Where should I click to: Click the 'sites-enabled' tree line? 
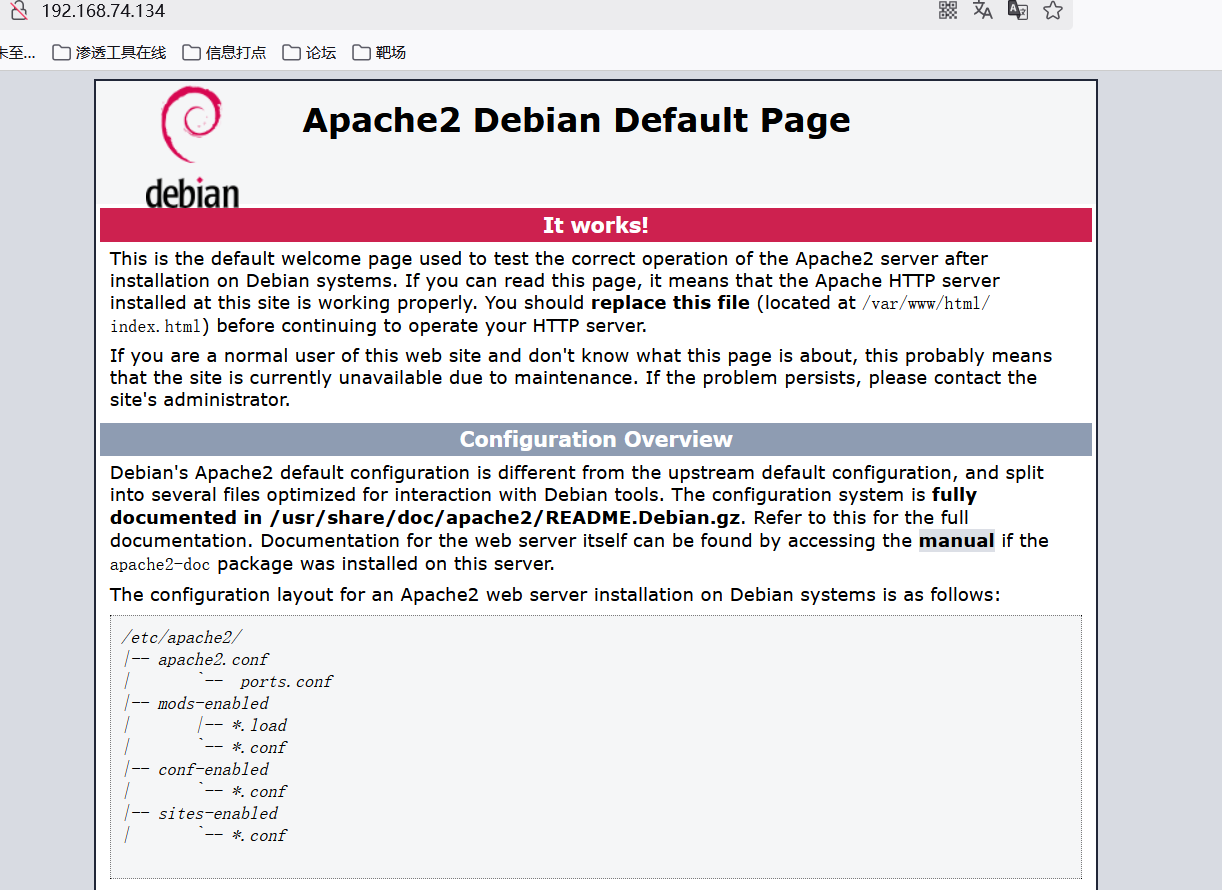218,813
